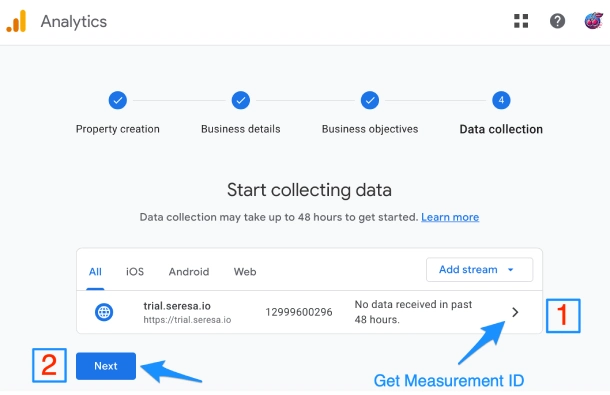Image resolution: width=610 pixels, height=395 pixels.
Task: Click the step 4 Data collection circle
Action: pos(501,100)
